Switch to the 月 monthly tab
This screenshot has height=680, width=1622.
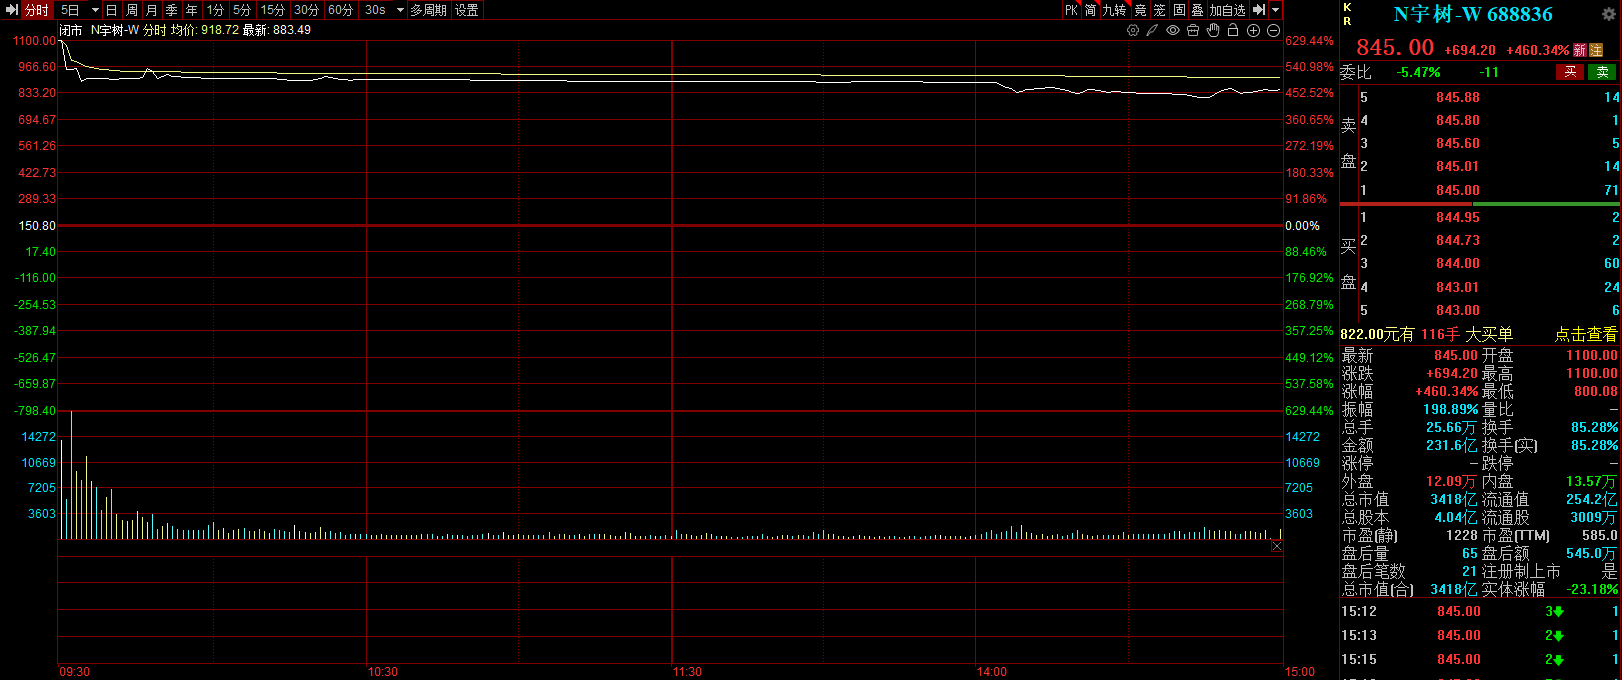[x=151, y=10]
